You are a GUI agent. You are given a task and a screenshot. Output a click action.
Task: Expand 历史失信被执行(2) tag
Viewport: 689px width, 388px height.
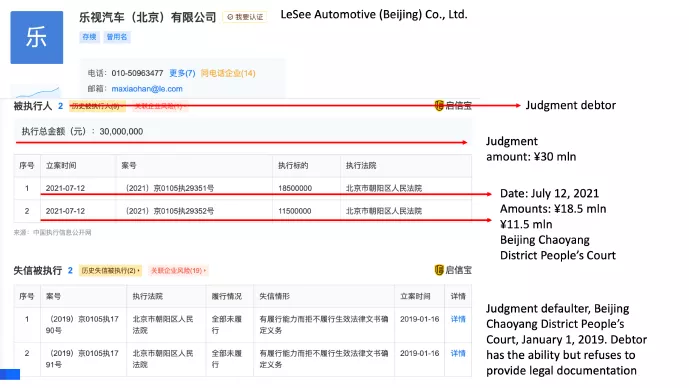[x=110, y=271]
